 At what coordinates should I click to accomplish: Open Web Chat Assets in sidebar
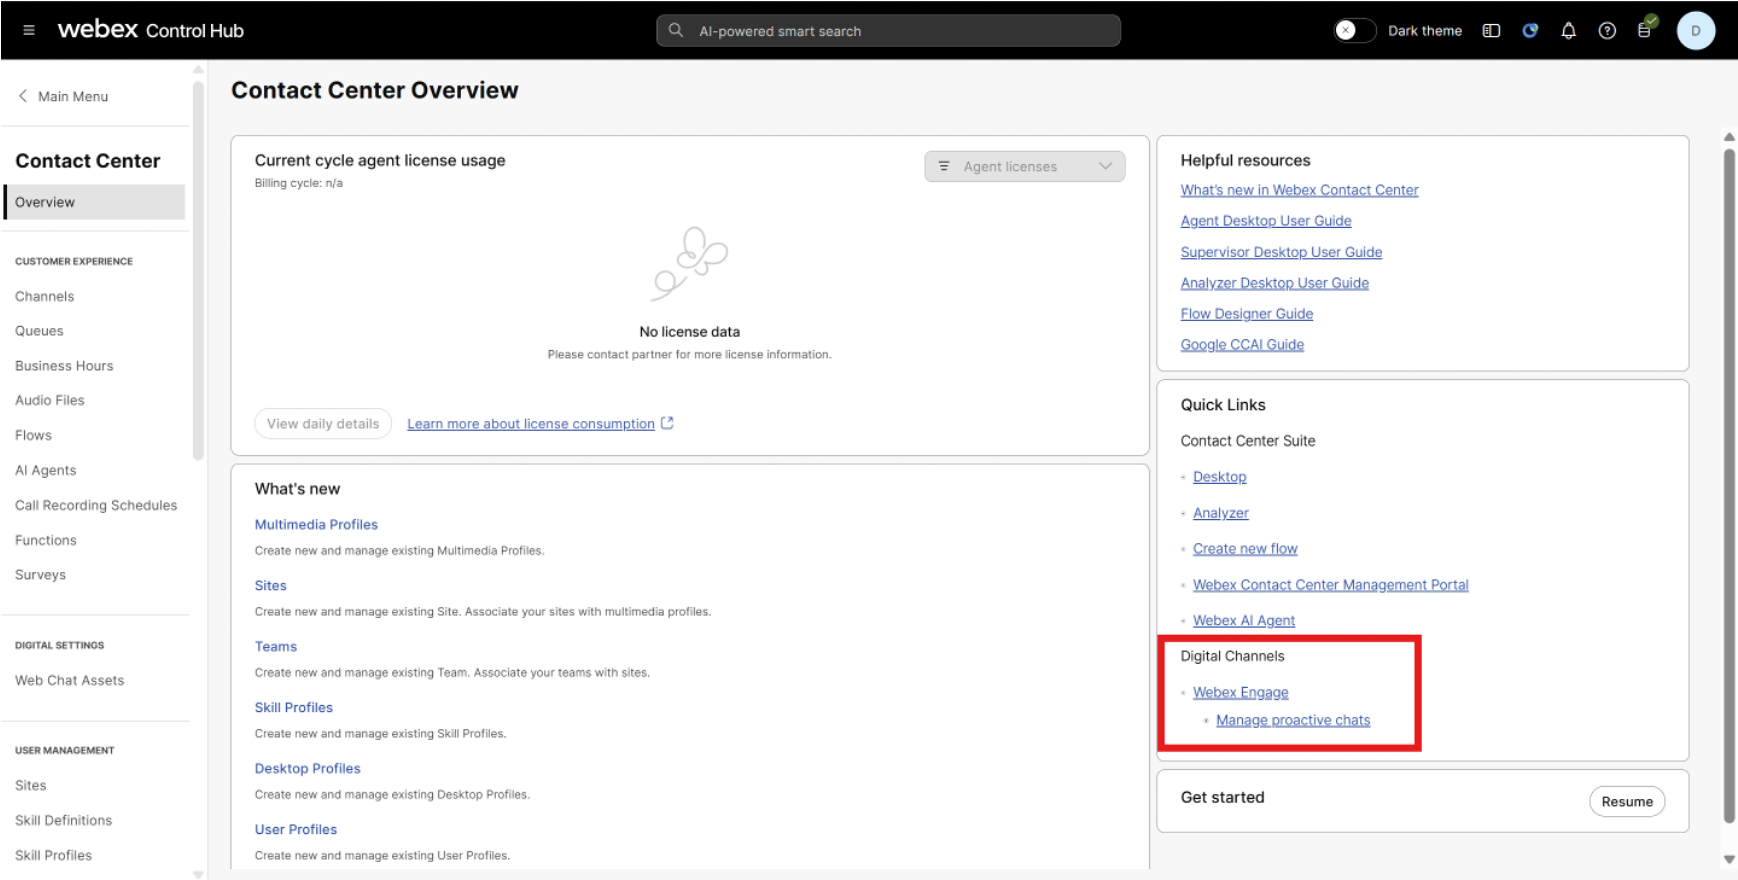pos(69,680)
